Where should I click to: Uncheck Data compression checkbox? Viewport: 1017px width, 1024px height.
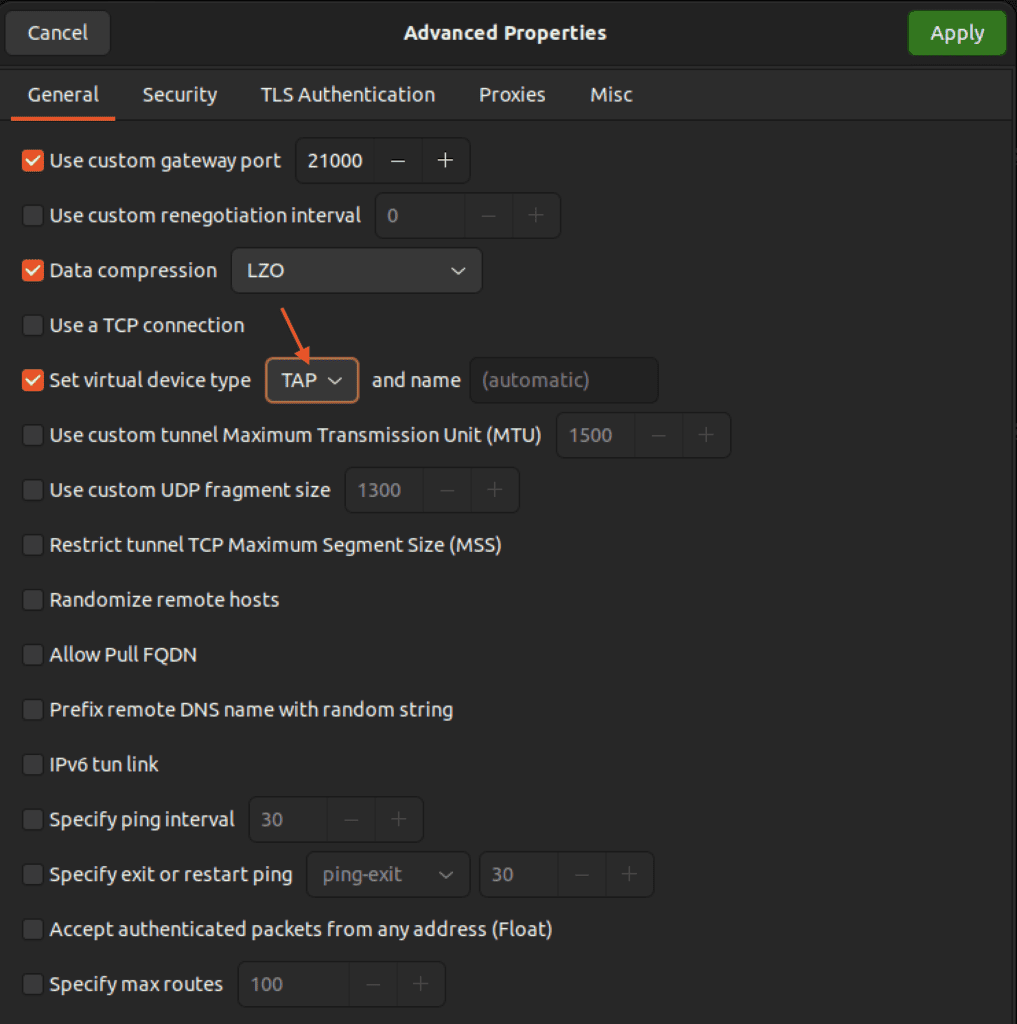point(33,271)
